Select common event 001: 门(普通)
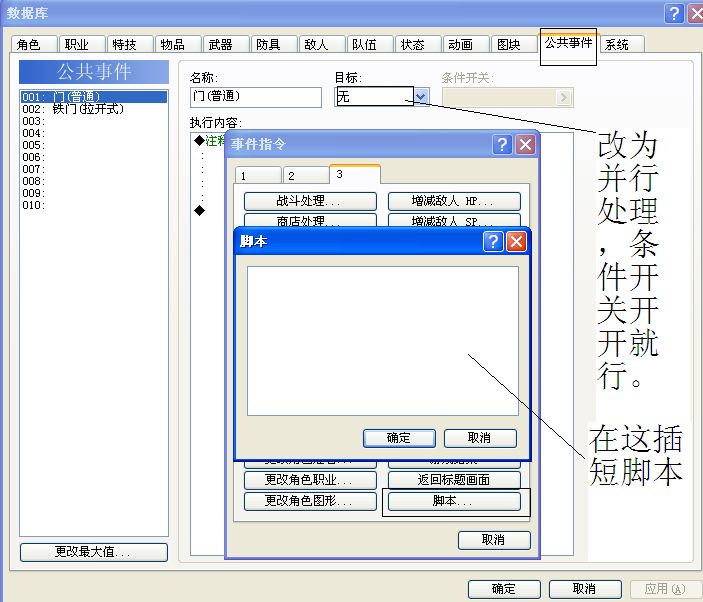This screenshot has height=602, width=703. 94,97
